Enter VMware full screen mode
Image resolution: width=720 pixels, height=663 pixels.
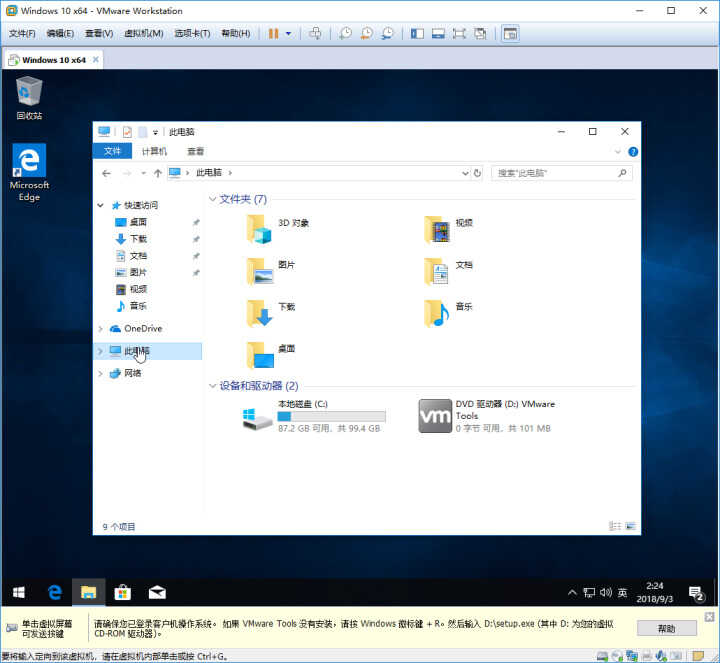coord(459,34)
